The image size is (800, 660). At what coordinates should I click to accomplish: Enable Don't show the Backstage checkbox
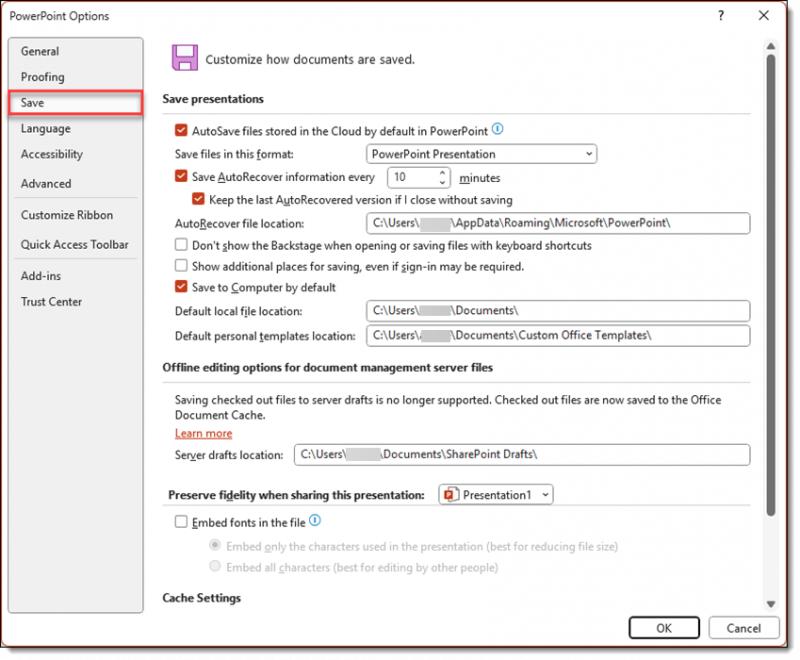click(181, 245)
